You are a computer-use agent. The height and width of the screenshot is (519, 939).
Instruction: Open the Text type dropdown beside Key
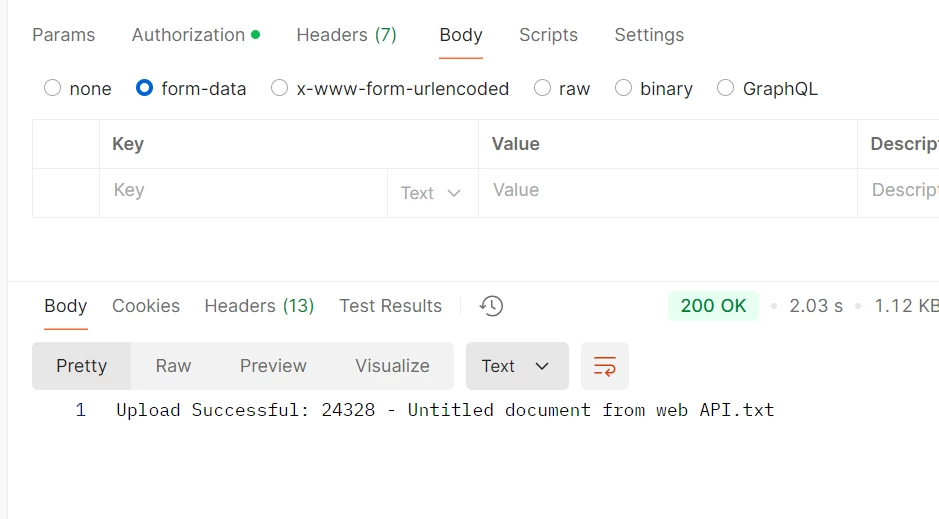431,193
